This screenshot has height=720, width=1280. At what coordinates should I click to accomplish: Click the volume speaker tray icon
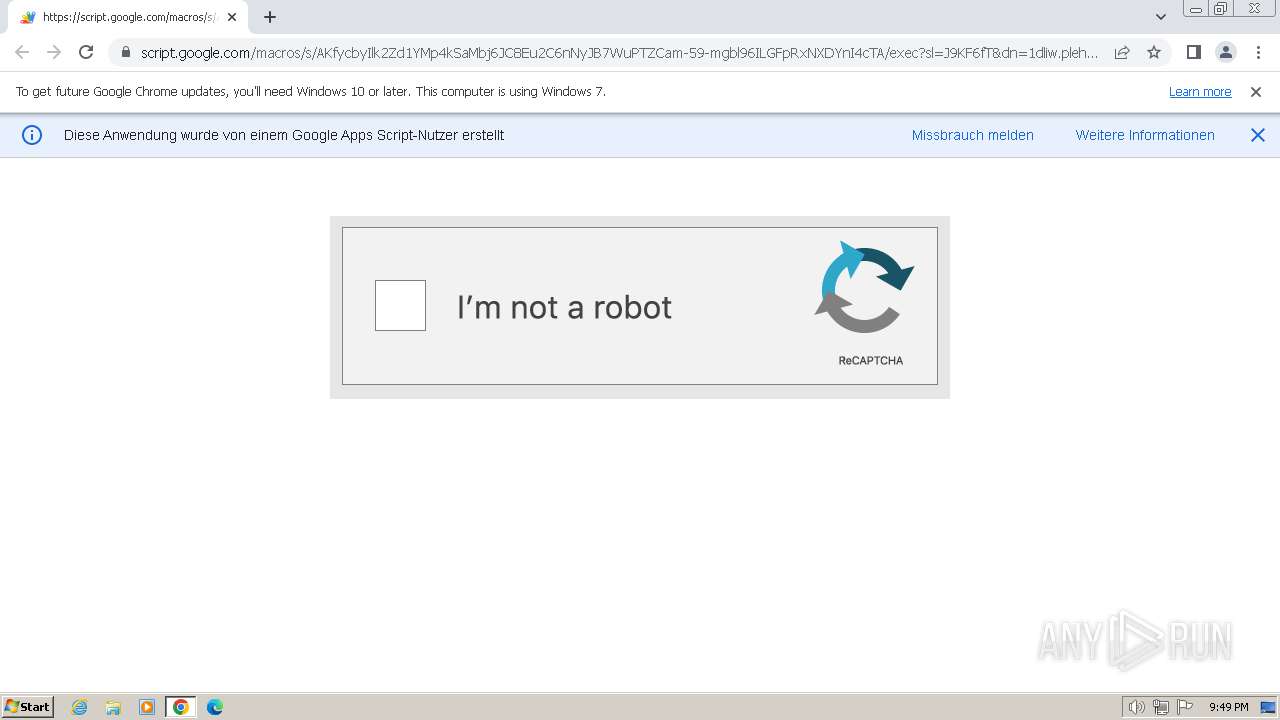point(1137,707)
